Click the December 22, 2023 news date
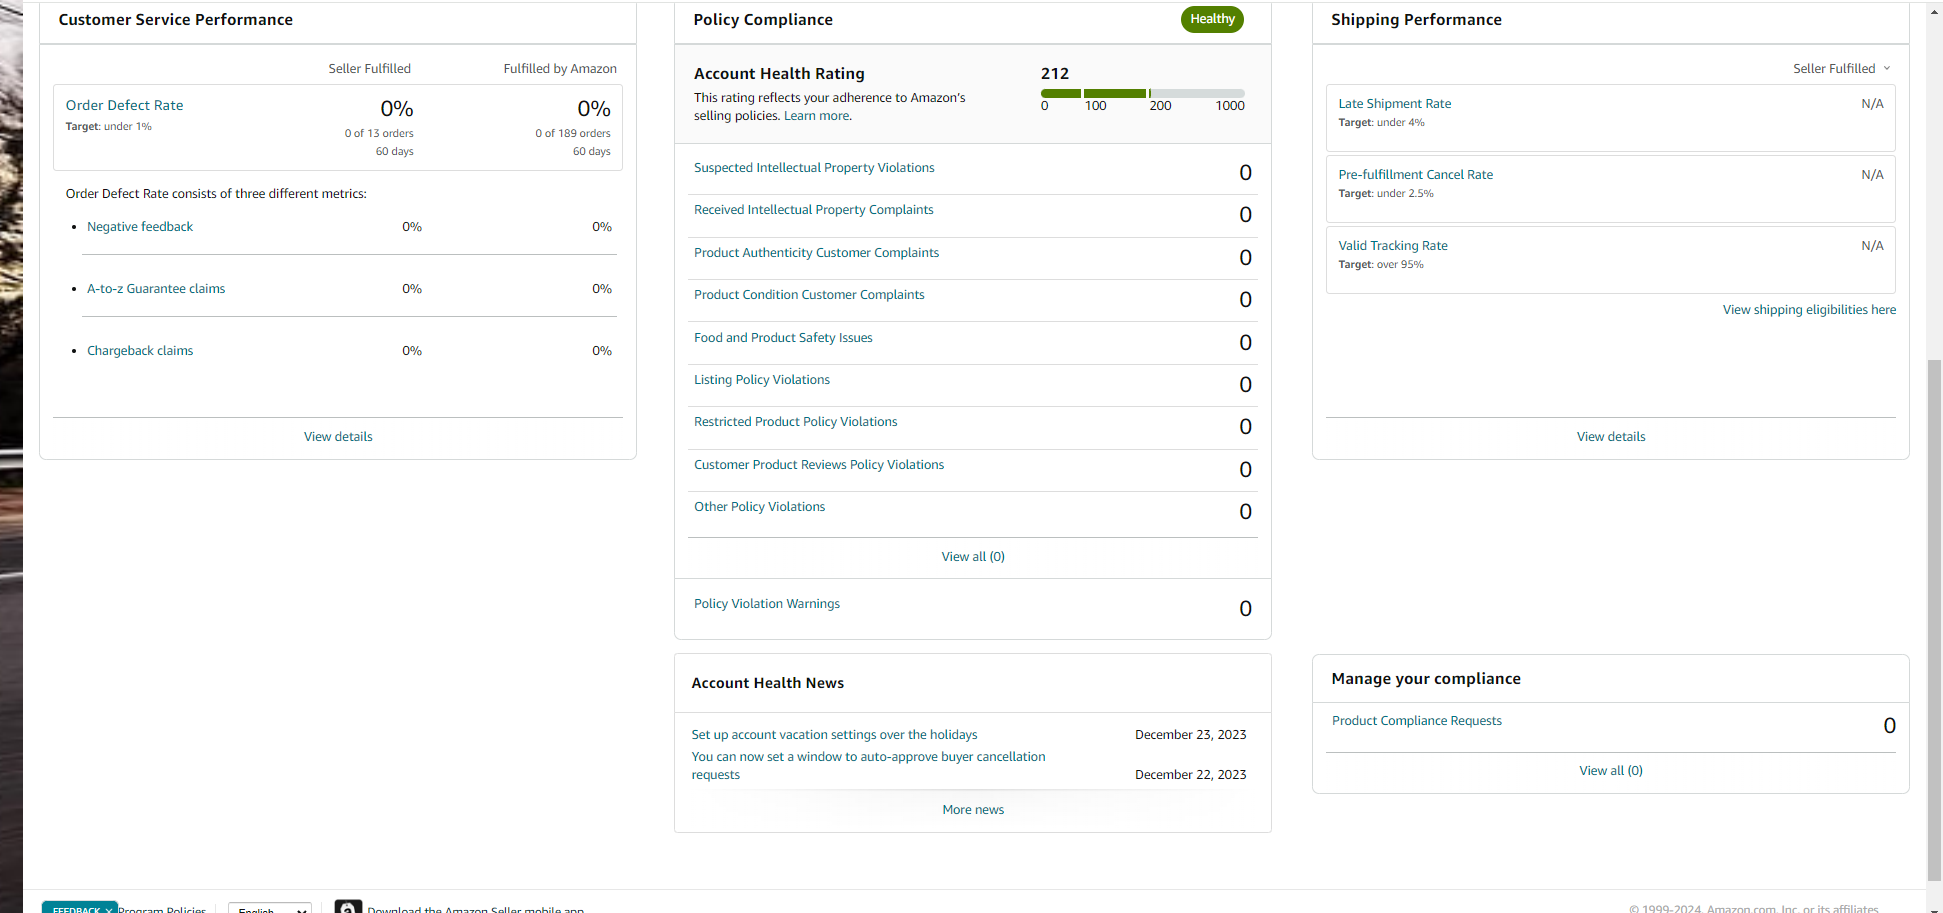Image resolution: width=1943 pixels, height=913 pixels. pyautogui.click(x=1191, y=775)
